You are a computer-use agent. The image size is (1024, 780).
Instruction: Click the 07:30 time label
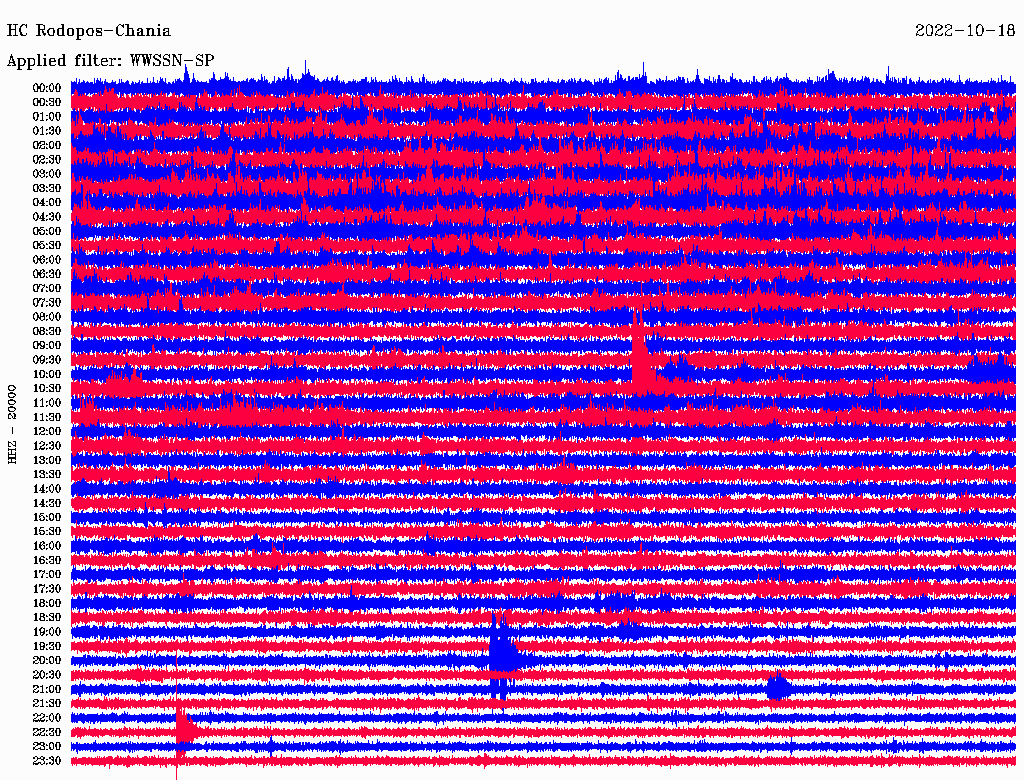tap(47, 302)
